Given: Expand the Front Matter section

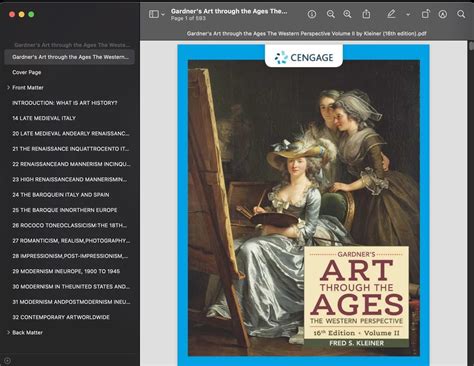Looking at the screenshot, I should point(8,87).
